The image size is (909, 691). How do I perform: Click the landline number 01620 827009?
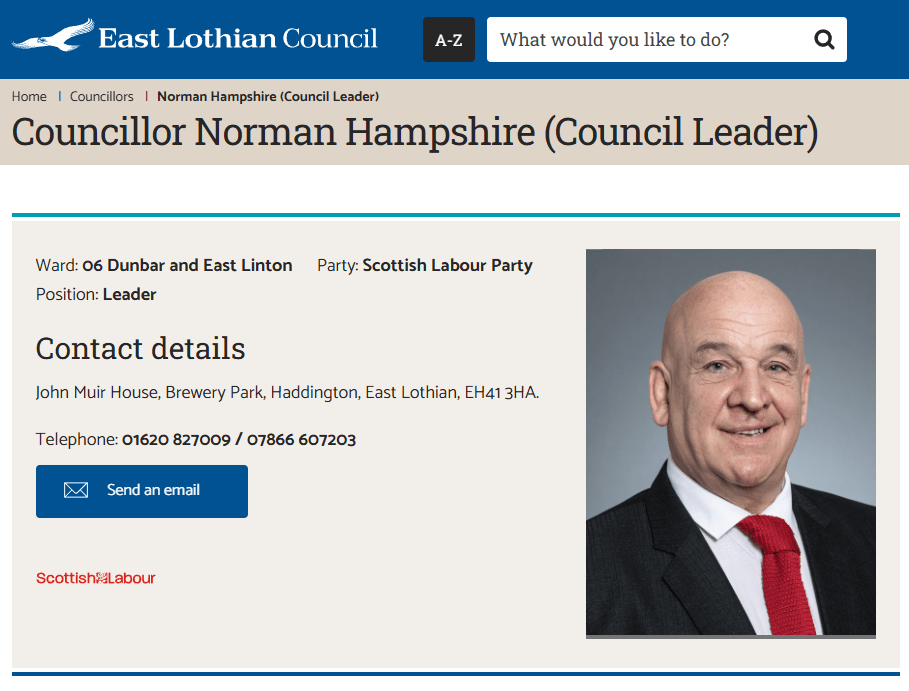tap(176, 439)
